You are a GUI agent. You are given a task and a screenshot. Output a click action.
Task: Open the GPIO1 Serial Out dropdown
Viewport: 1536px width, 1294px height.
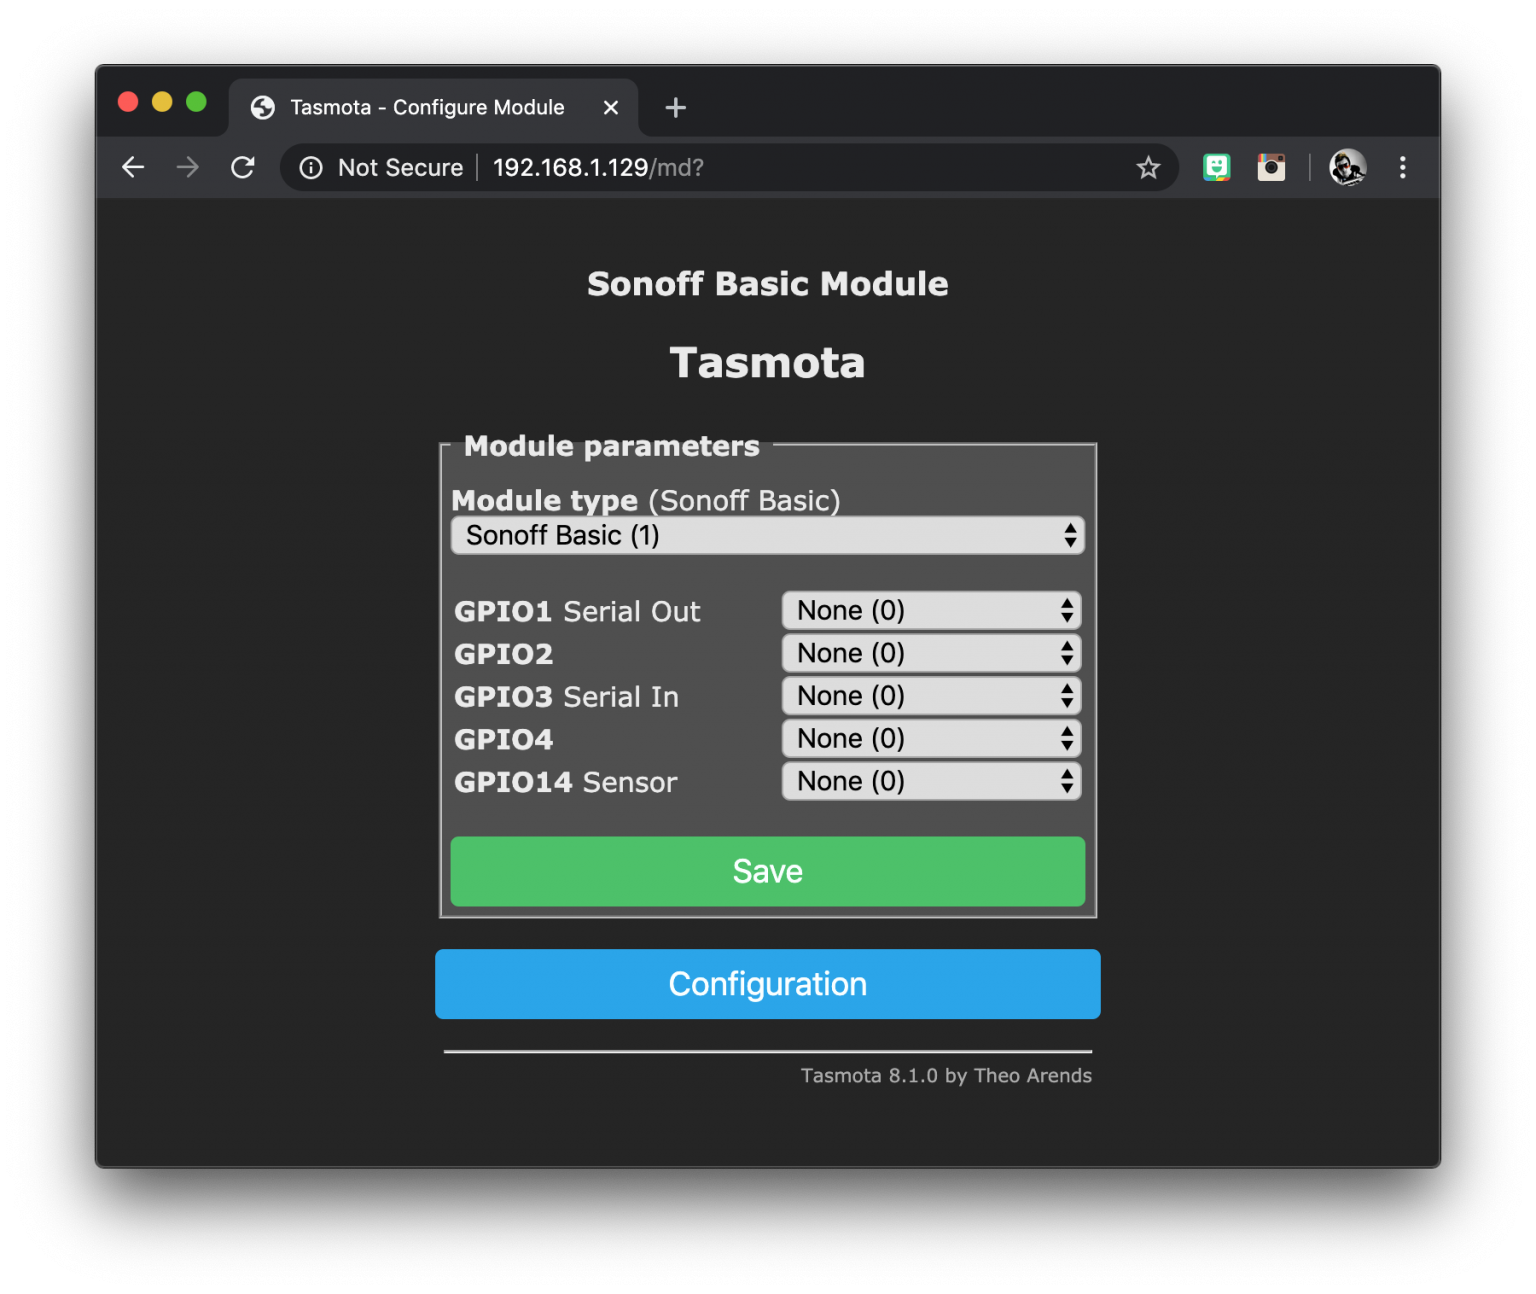[931, 611]
